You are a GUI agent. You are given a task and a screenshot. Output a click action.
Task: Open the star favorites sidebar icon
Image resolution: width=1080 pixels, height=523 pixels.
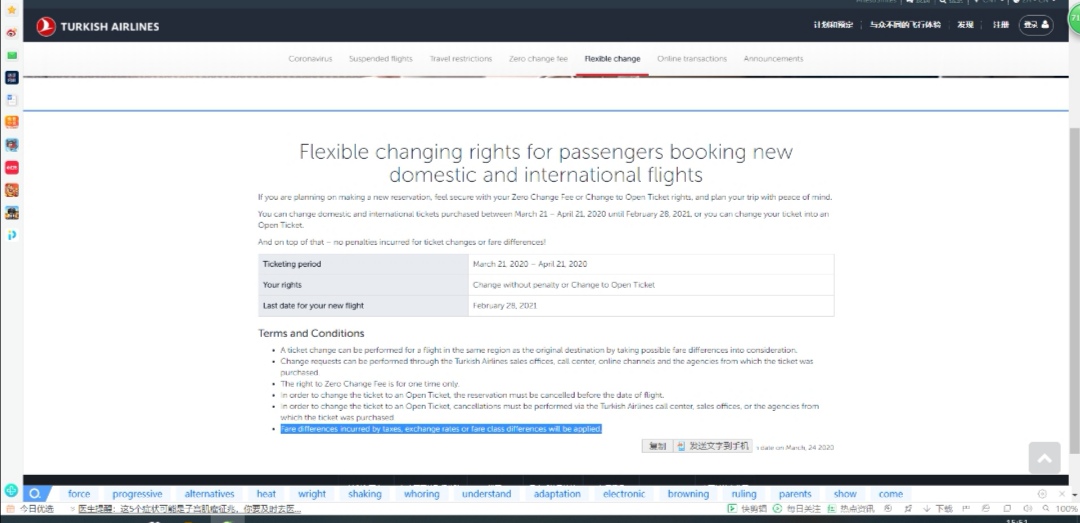coord(12,10)
